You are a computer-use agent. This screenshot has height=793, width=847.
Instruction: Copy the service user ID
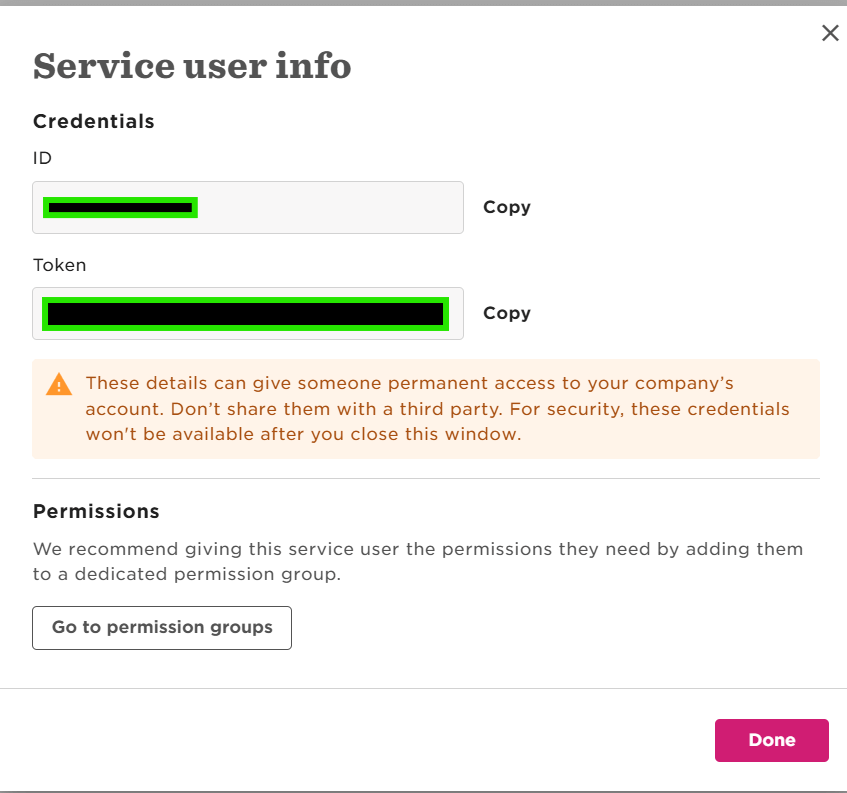coord(507,207)
